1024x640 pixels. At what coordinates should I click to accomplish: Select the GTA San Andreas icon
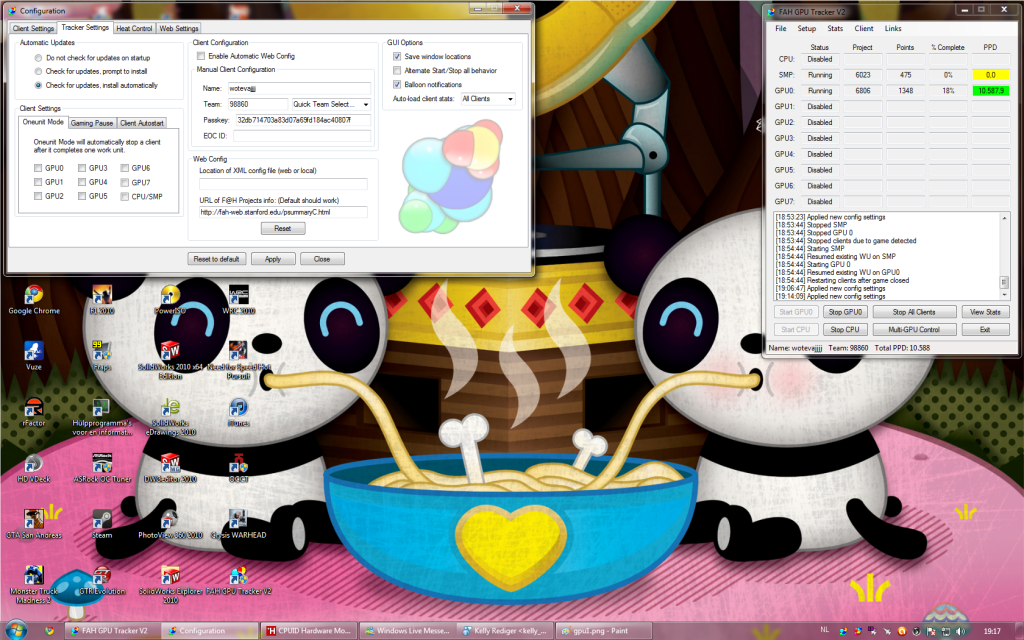coord(34,524)
